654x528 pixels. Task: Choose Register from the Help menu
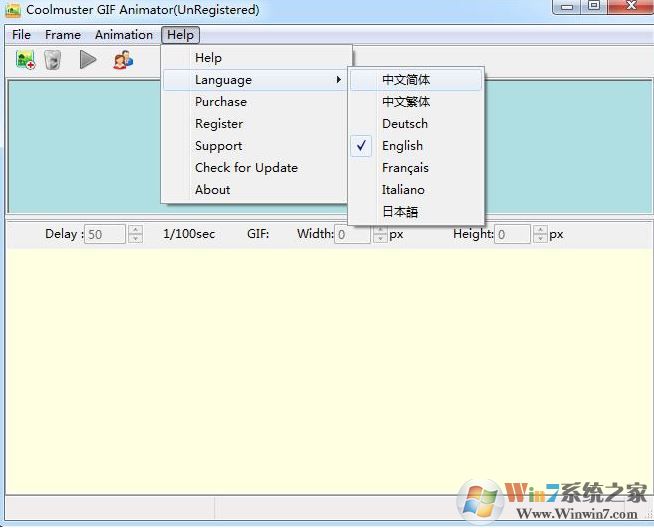(x=255, y=124)
